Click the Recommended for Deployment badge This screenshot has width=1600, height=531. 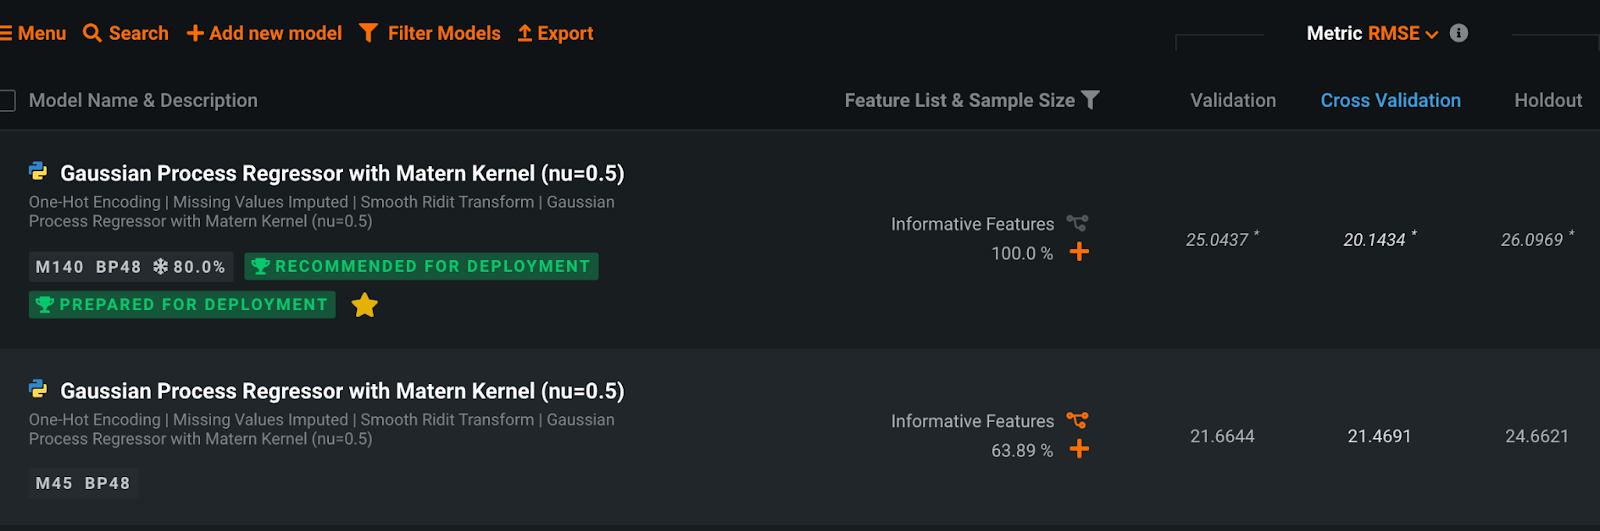421,266
